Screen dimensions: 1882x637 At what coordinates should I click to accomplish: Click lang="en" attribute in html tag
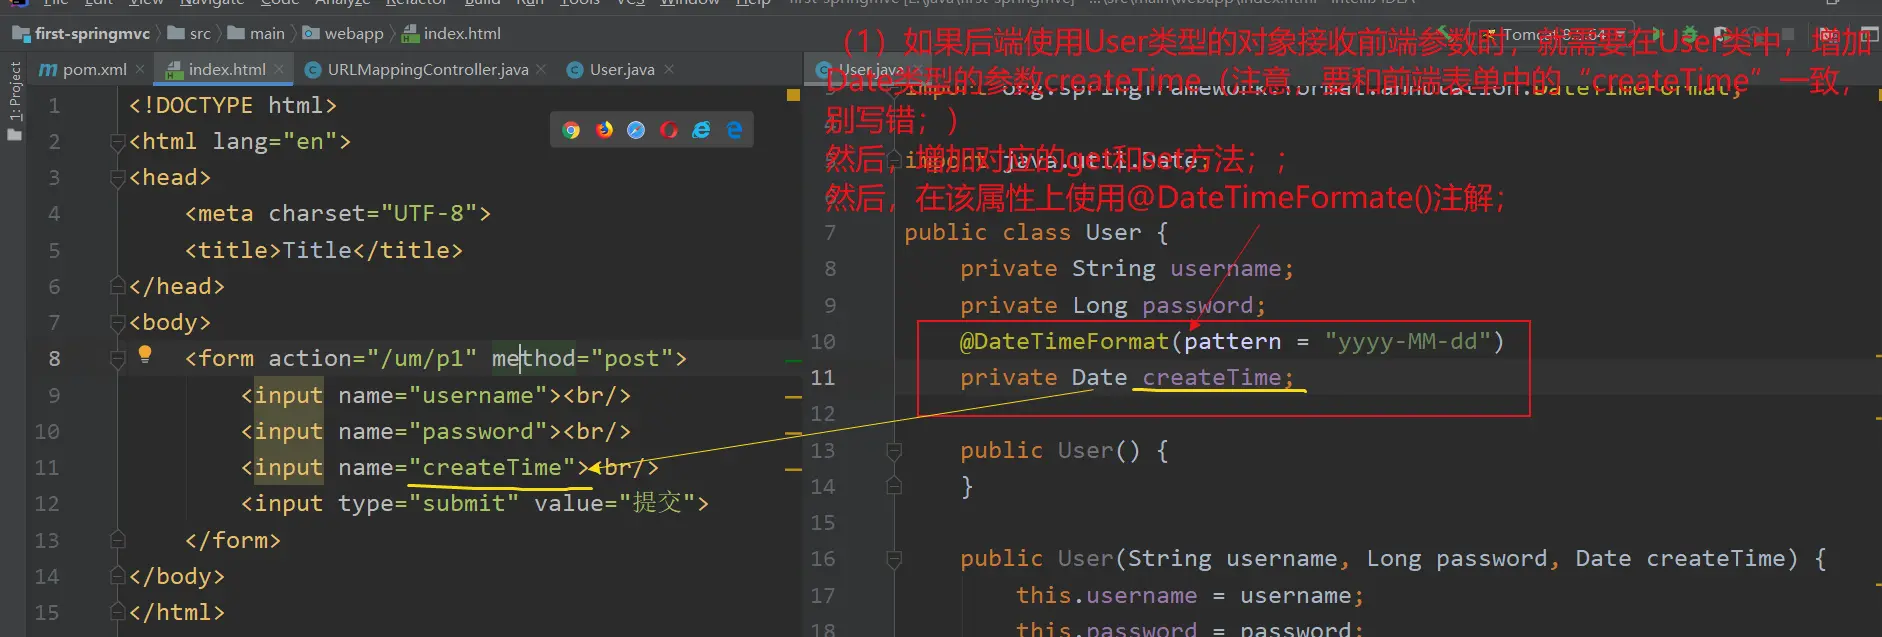pos(275,142)
